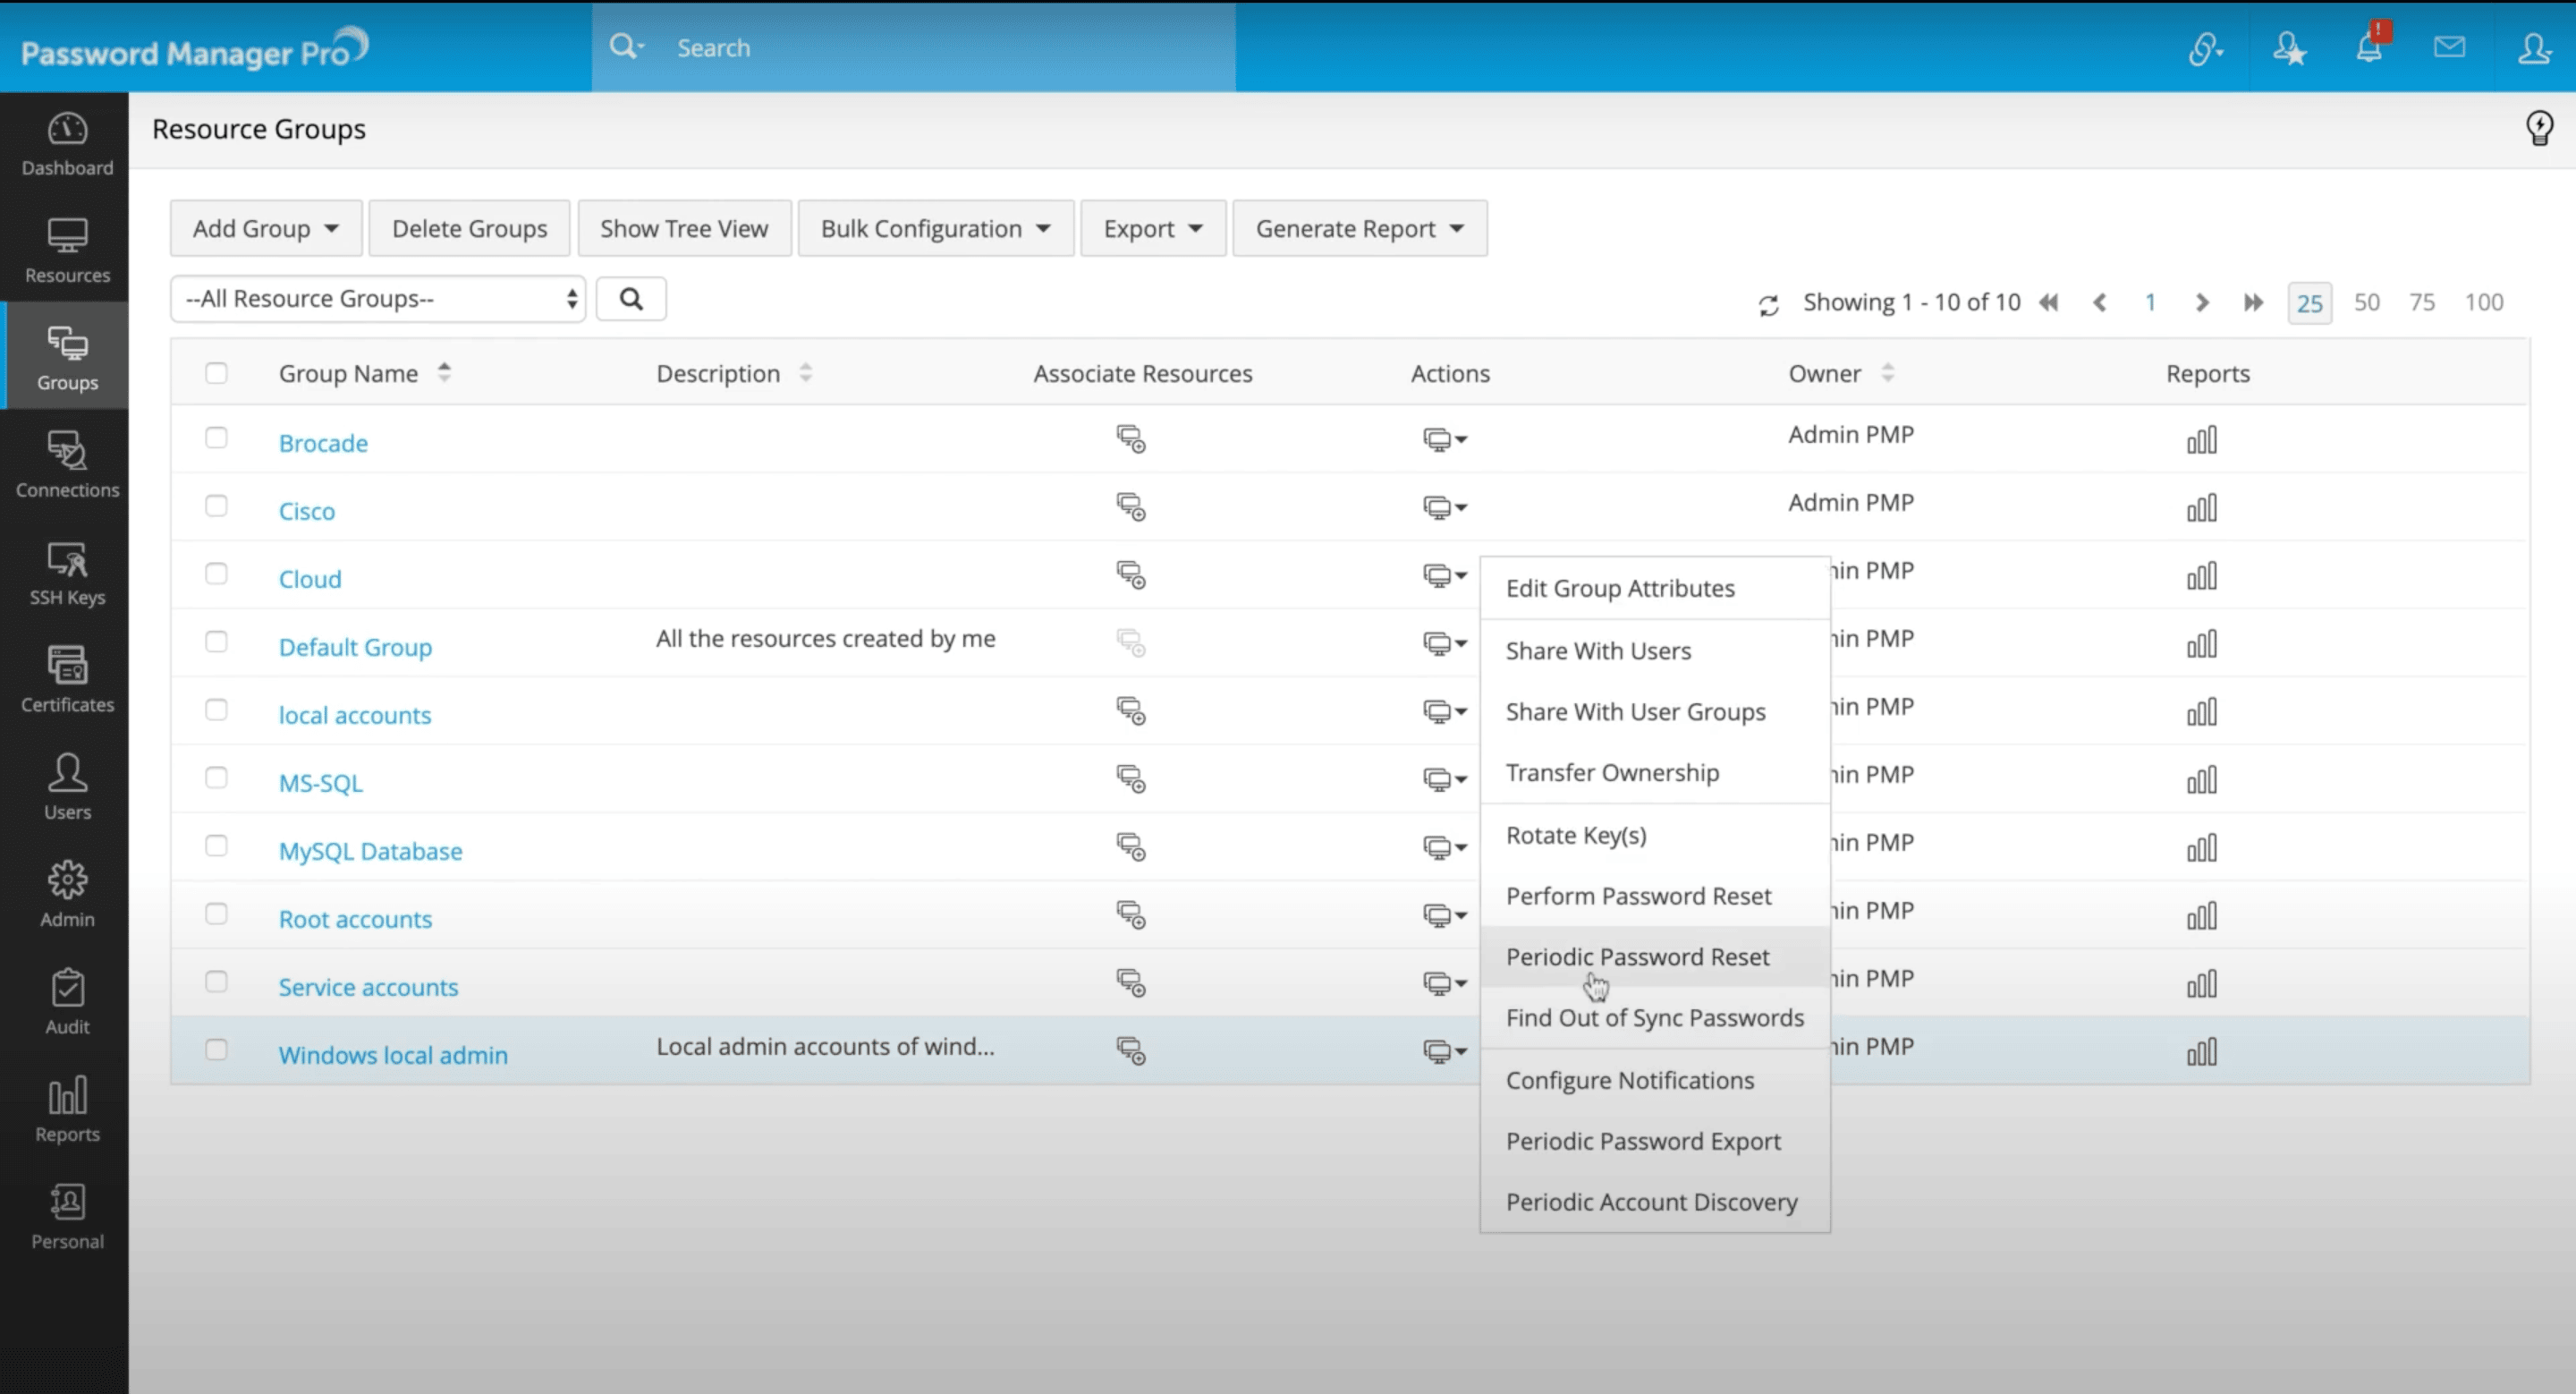Sort by Group Name column
Screen dimensions: 2576x1394
365,373
